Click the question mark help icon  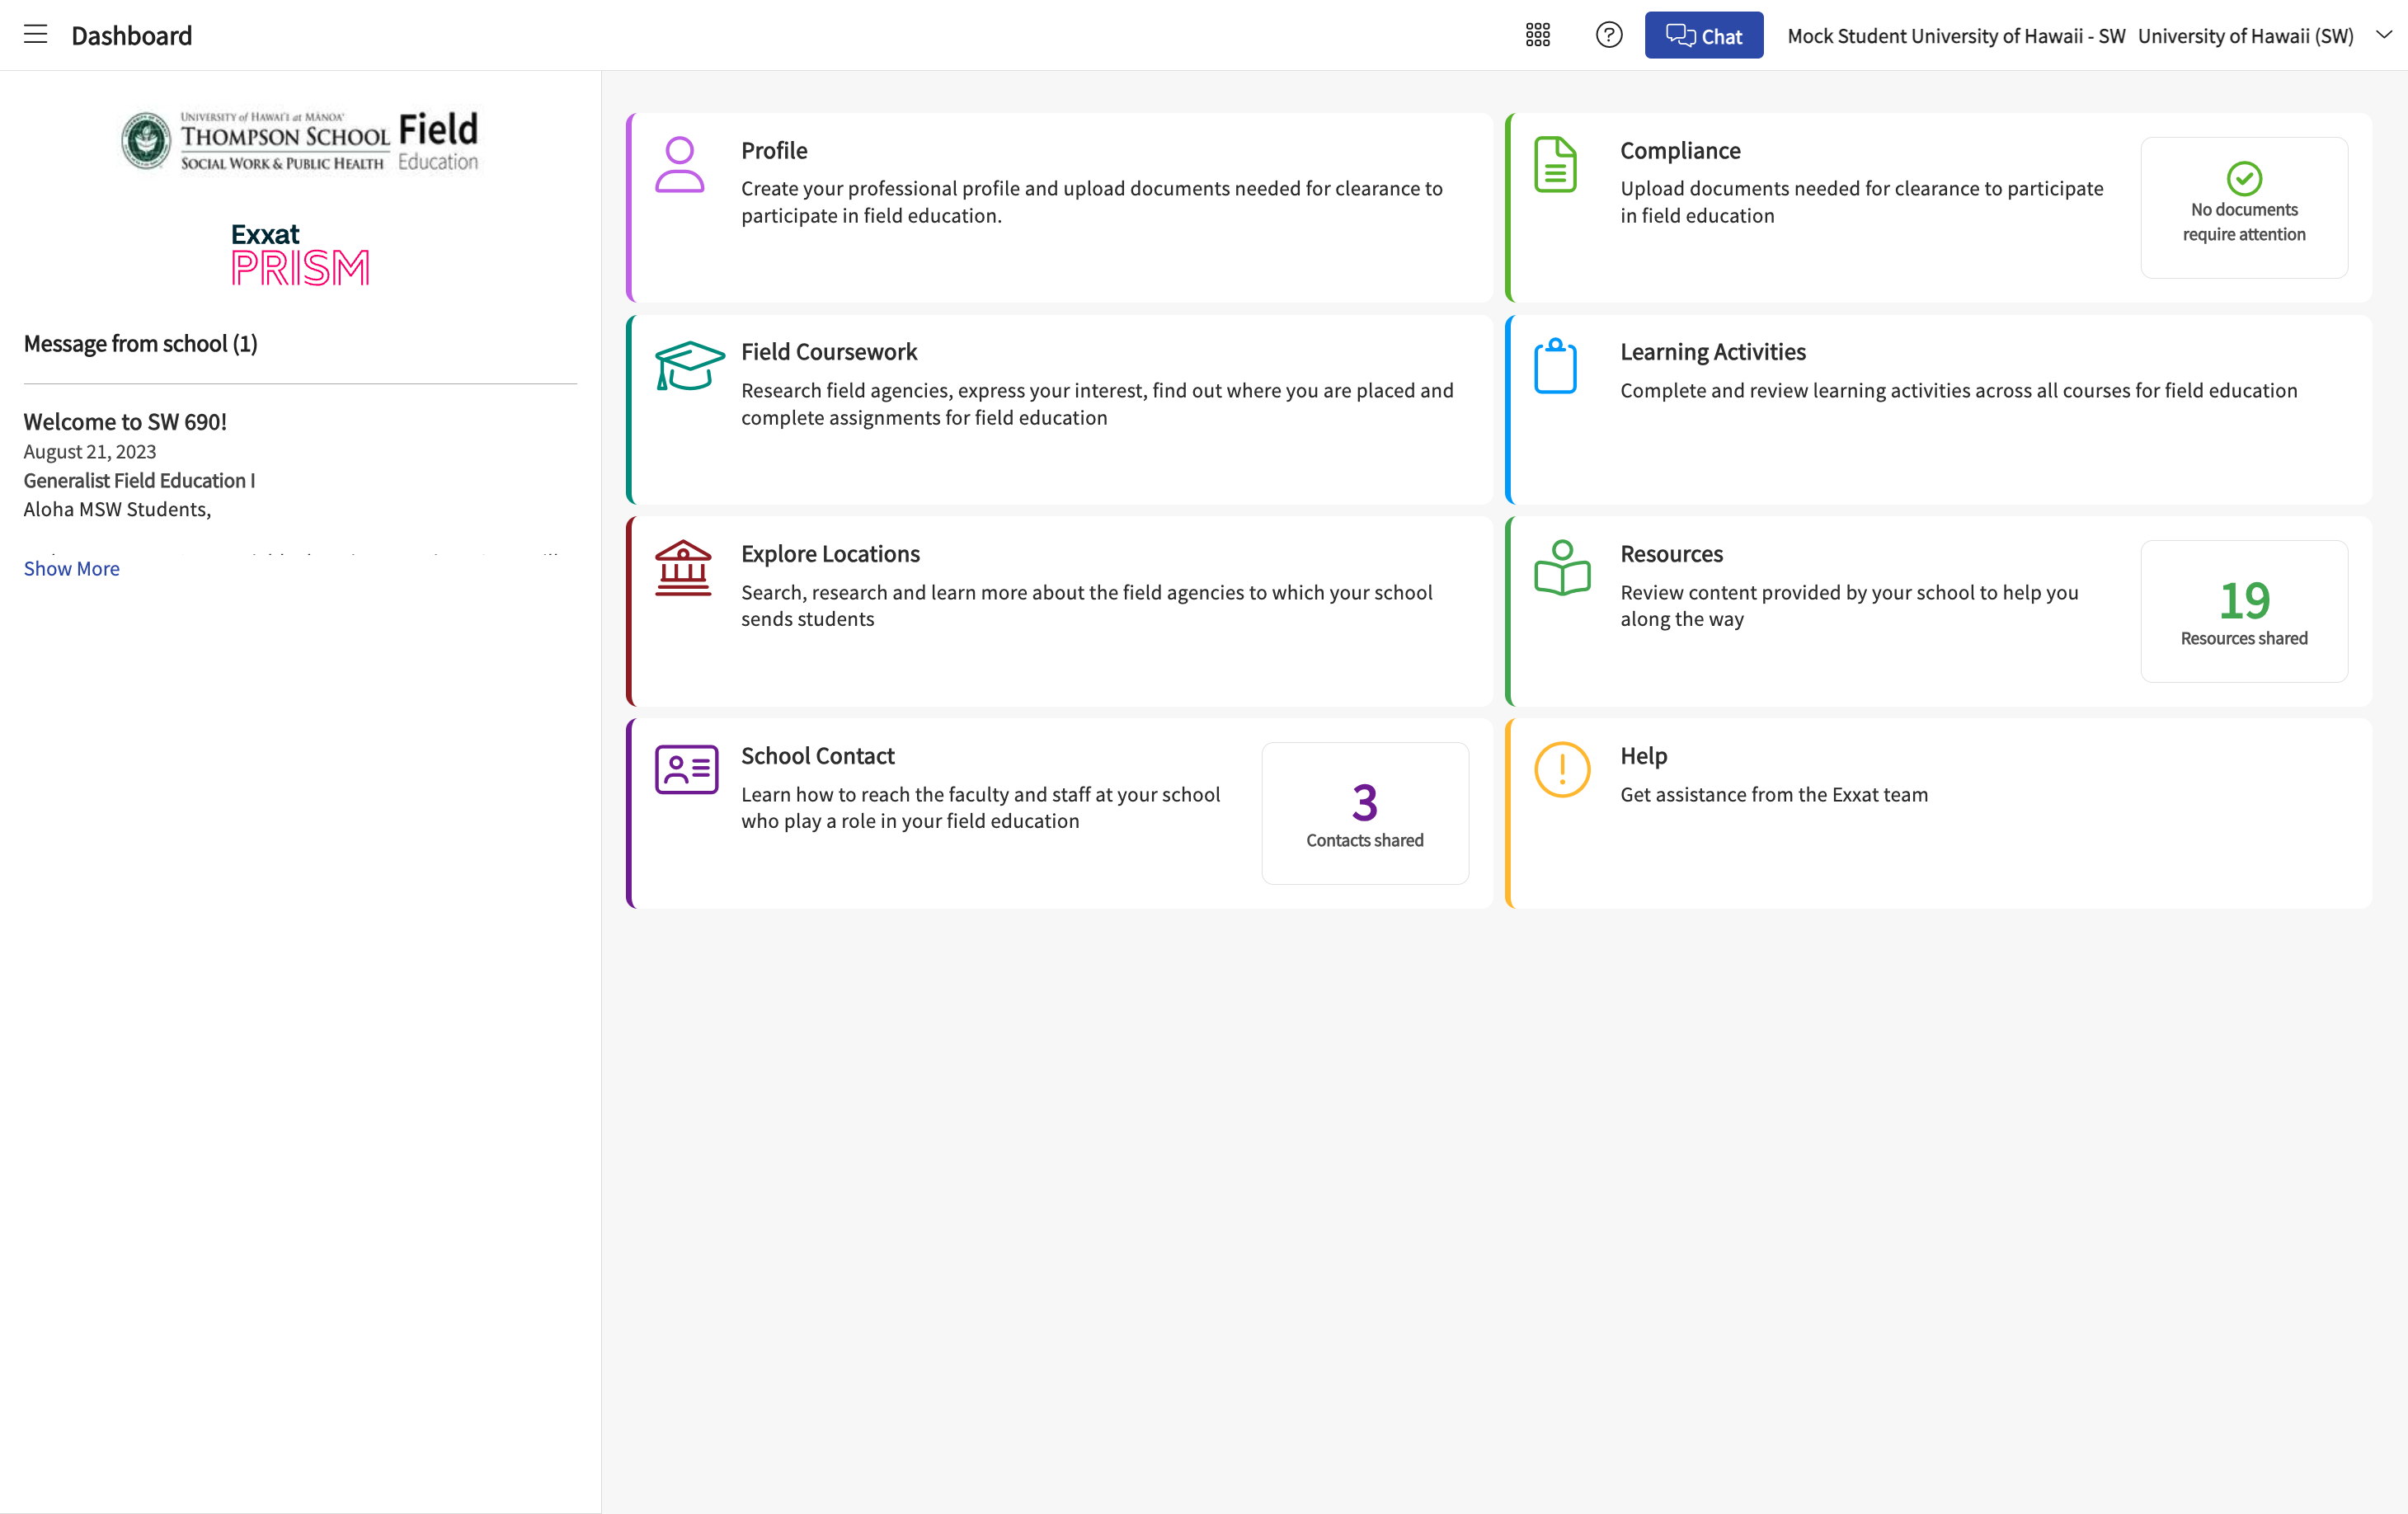click(x=1609, y=35)
